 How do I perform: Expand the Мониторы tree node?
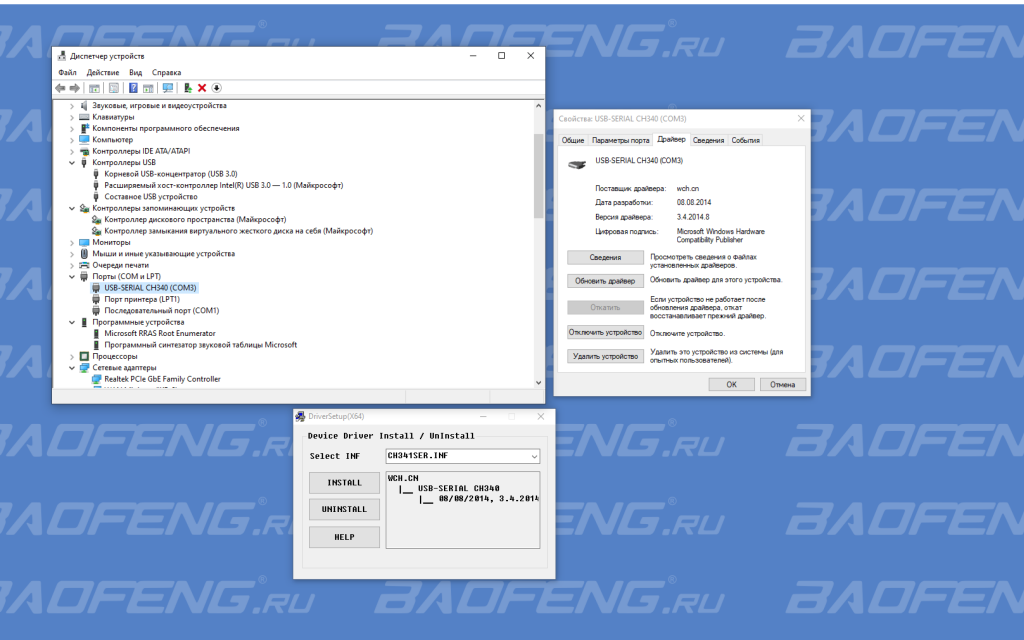pyautogui.click(x=71, y=242)
